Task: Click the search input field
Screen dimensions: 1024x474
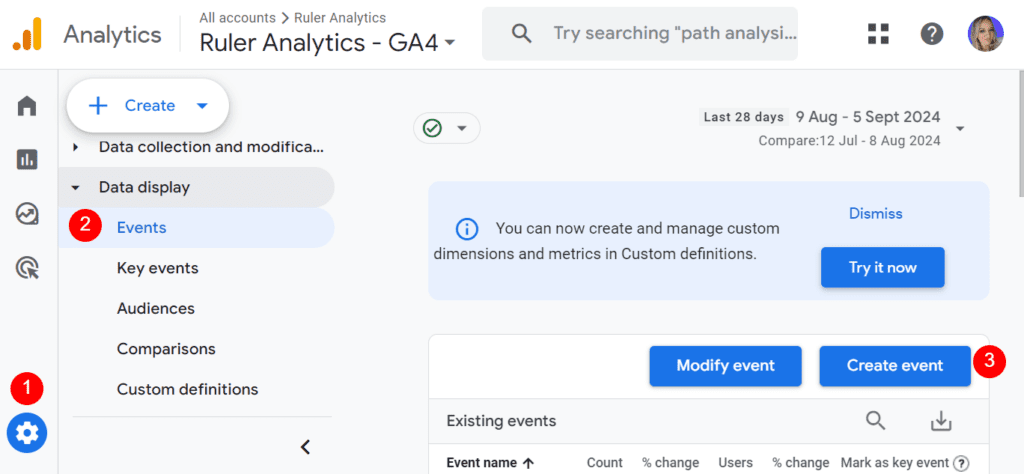Action: pos(640,34)
